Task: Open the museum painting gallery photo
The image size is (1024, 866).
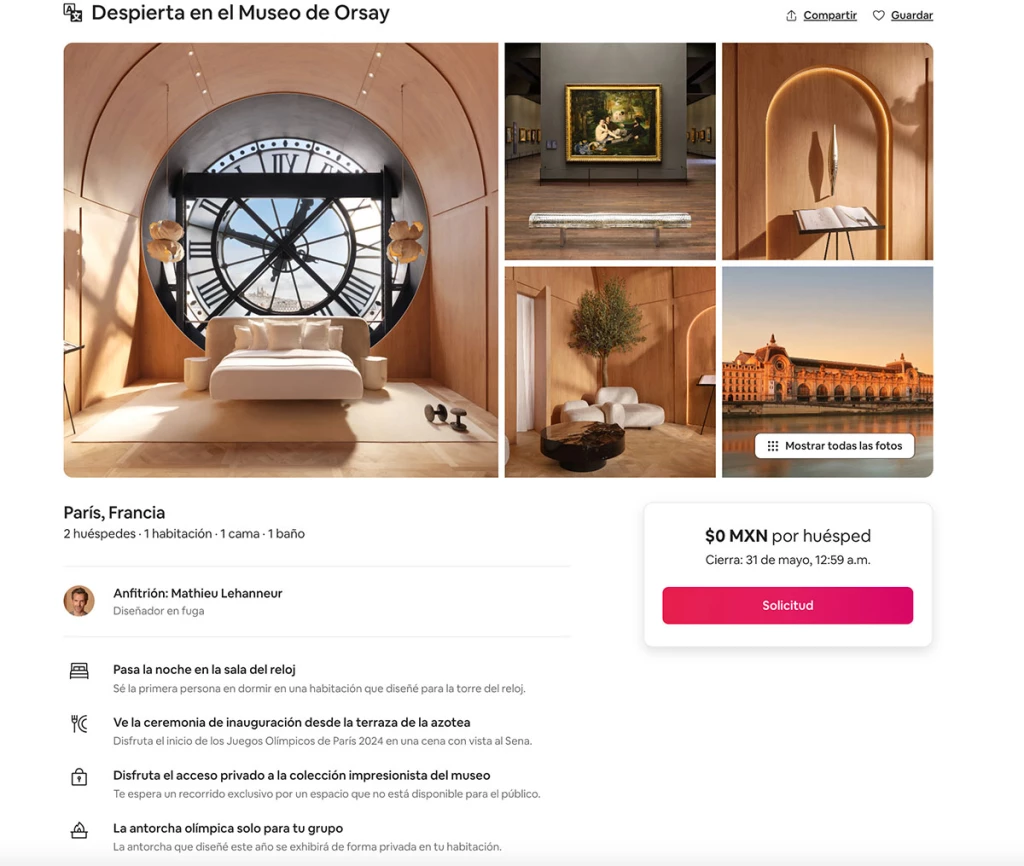Action: coord(610,152)
